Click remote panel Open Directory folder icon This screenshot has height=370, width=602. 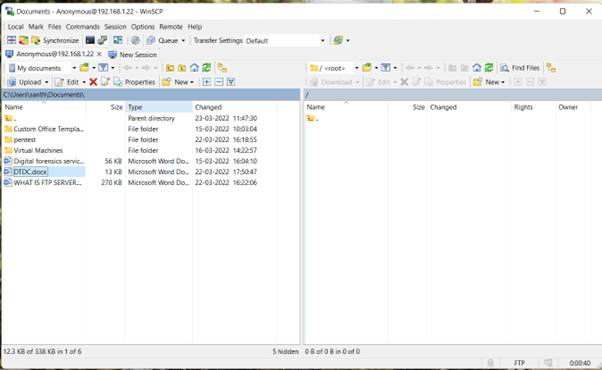(367, 68)
